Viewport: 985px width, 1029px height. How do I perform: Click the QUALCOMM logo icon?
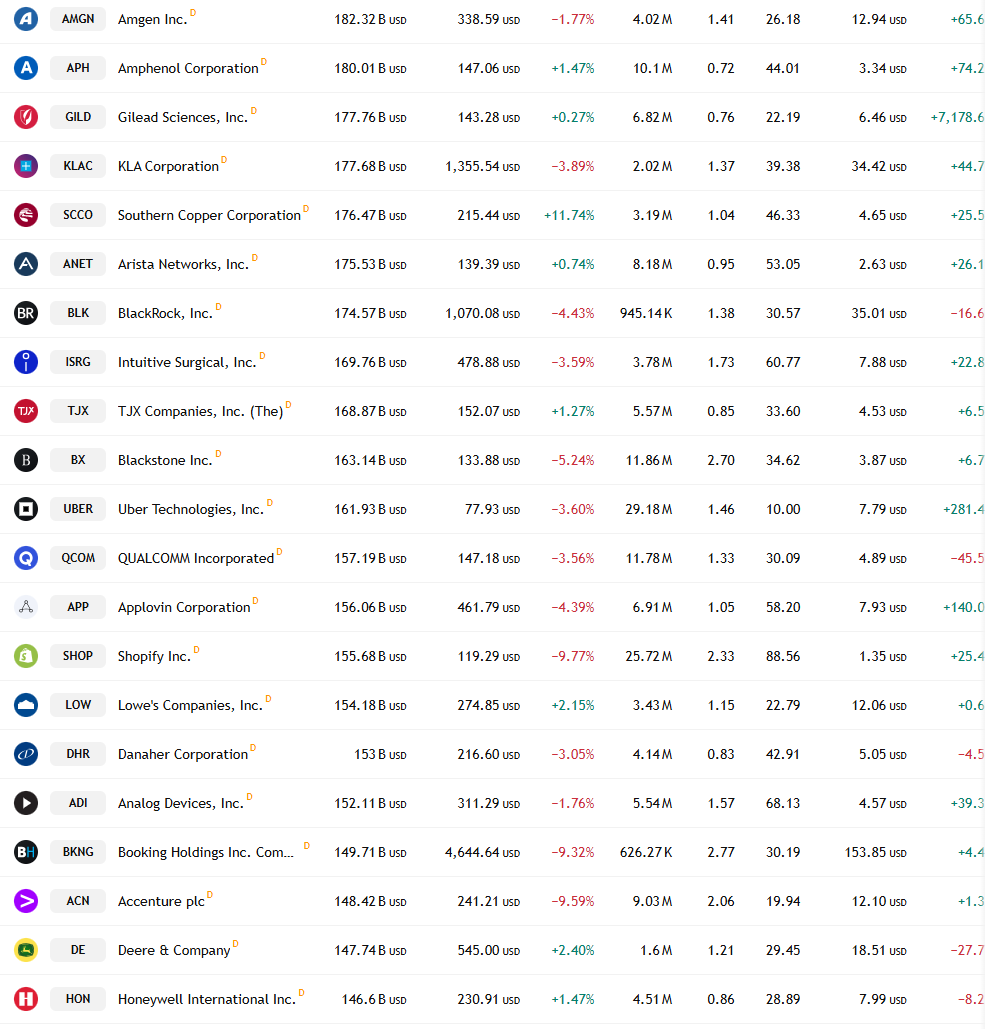(26, 558)
